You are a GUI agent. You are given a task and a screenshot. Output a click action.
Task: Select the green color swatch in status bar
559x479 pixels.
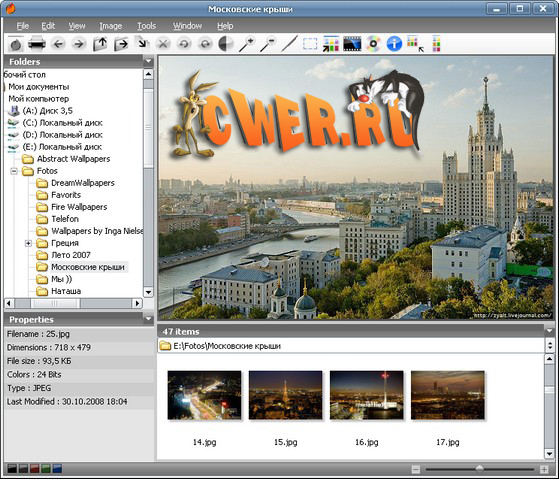pos(46,469)
